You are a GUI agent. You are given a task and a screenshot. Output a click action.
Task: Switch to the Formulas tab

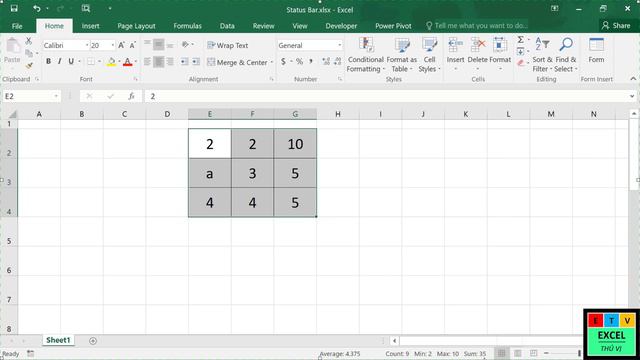tap(187, 26)
